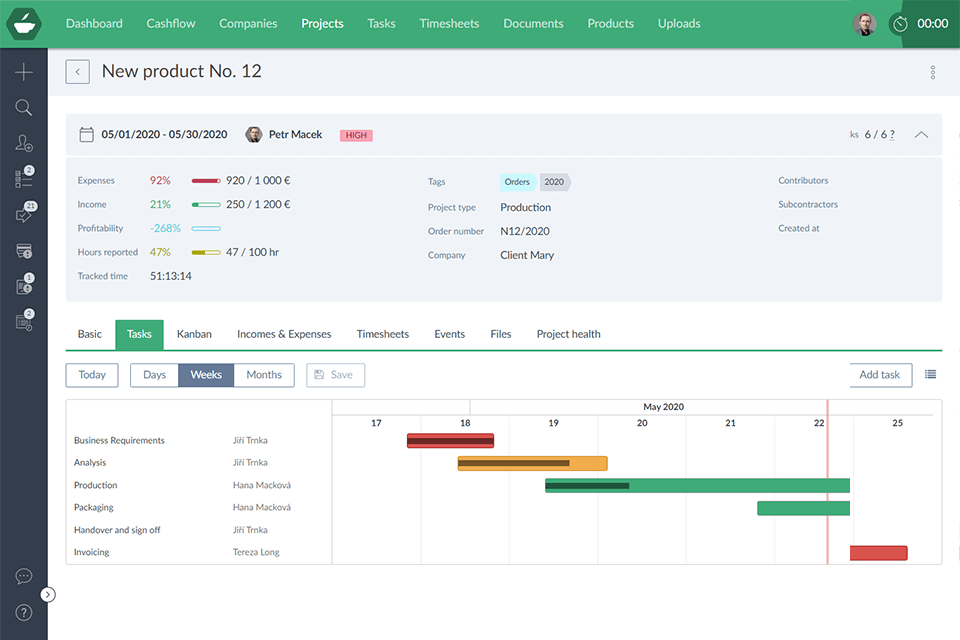Open the project Timesheets tab
This screenshot has width=960, height=640.
pyautogui.click(x=383, y=334)
